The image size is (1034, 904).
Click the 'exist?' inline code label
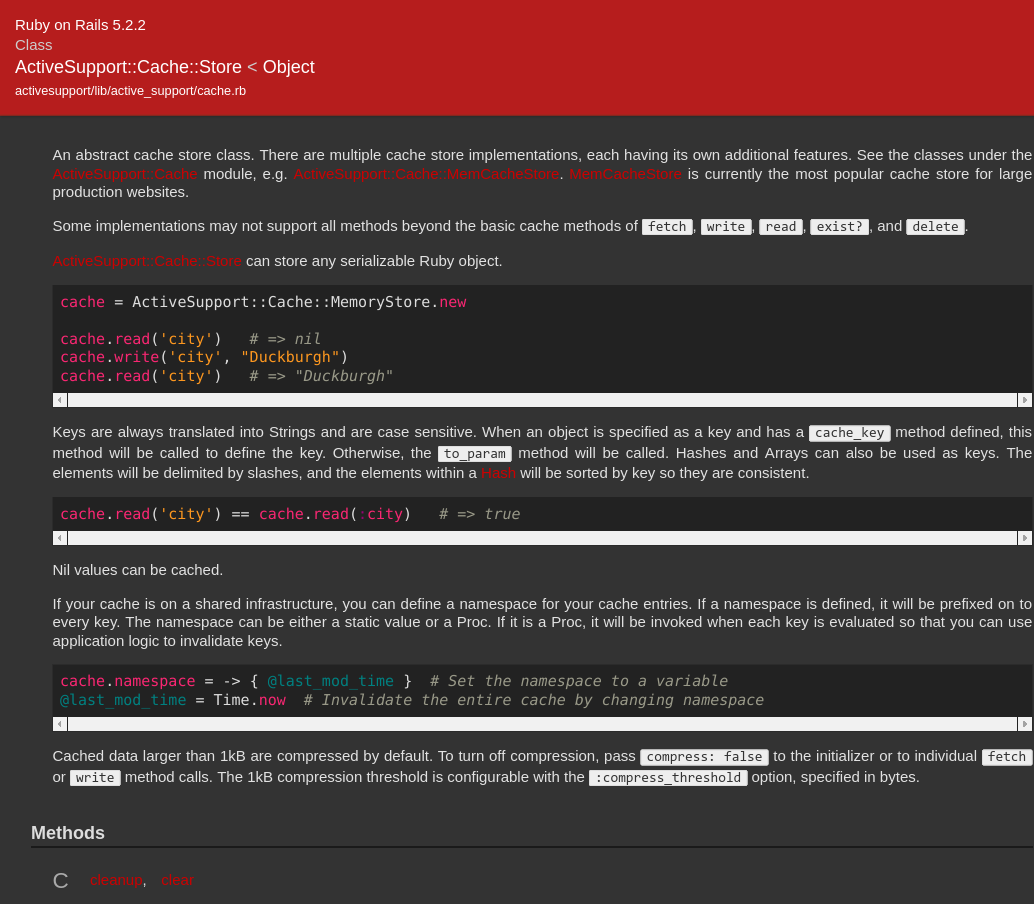[x=839, y=227]
